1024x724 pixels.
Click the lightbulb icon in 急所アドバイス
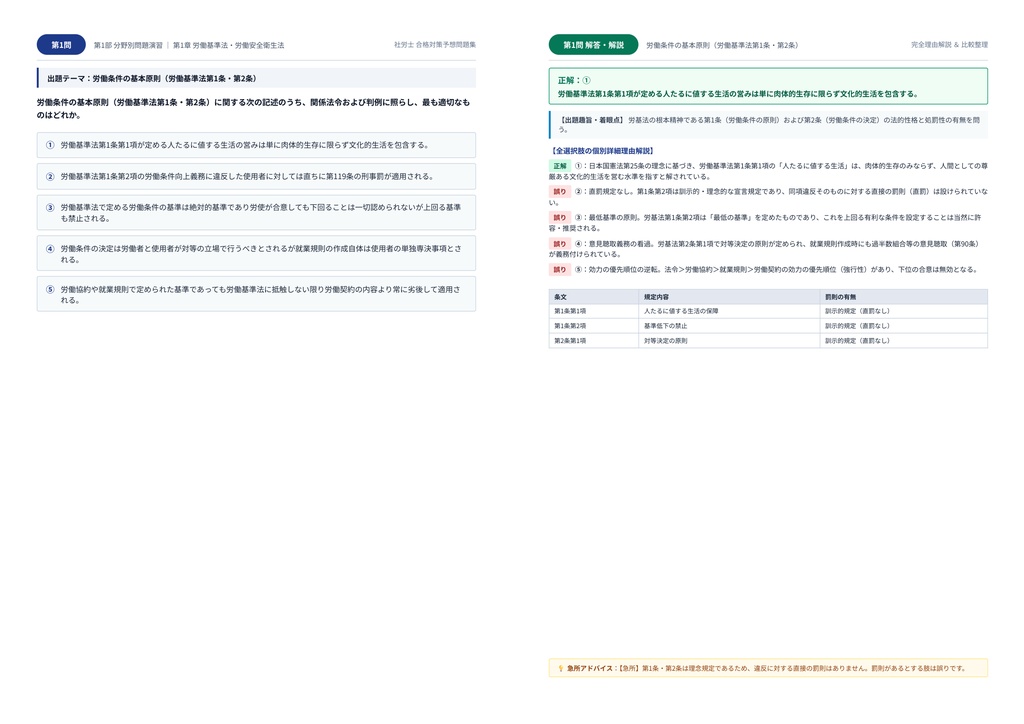tap(560, 668)
